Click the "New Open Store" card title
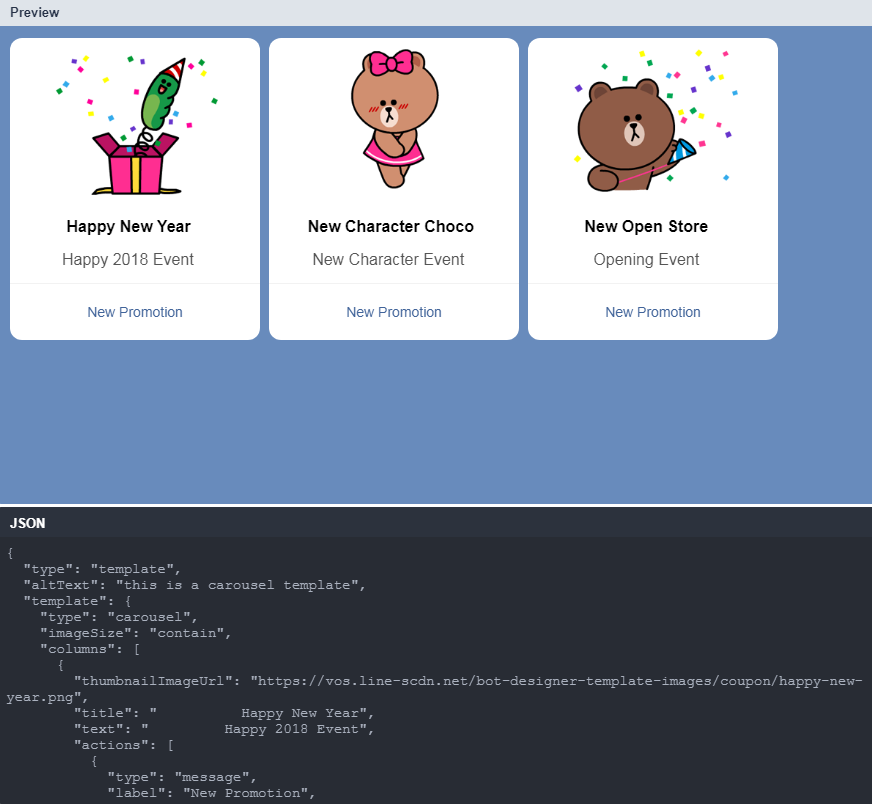Screen dimensions: 872x804 [646, 226]
